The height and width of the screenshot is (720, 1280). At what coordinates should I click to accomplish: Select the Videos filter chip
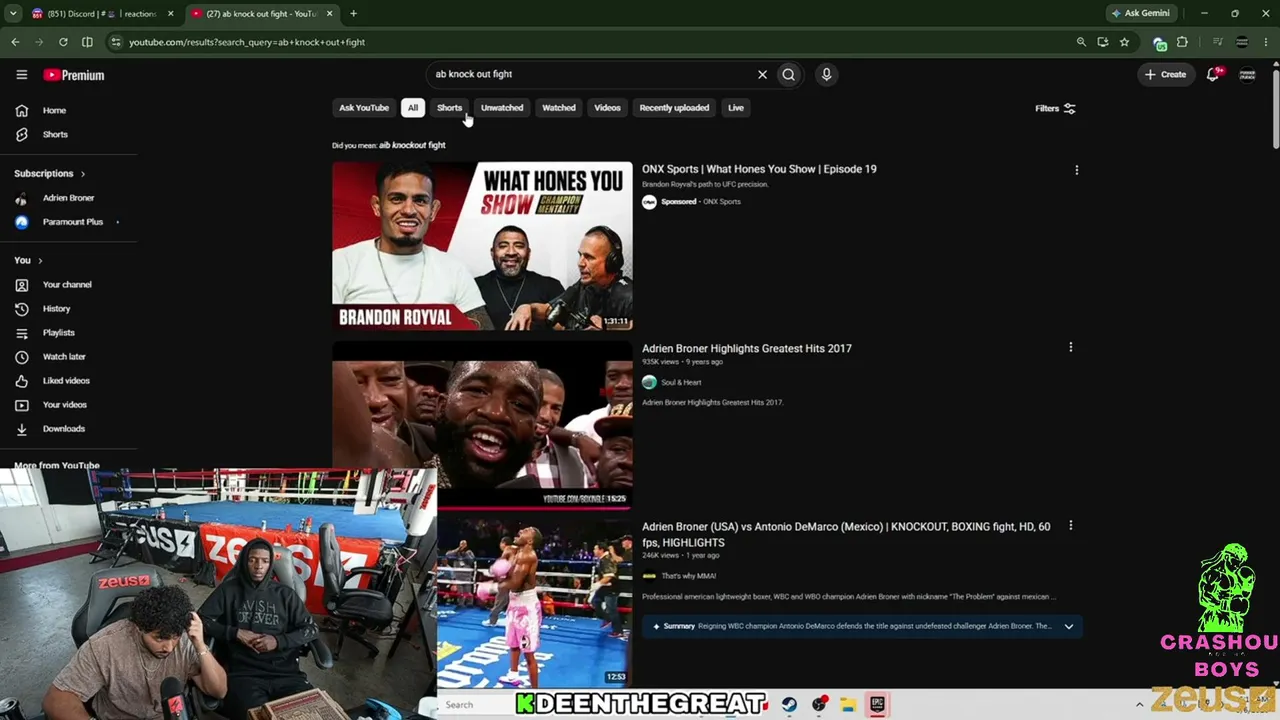(x=607, y=108)
